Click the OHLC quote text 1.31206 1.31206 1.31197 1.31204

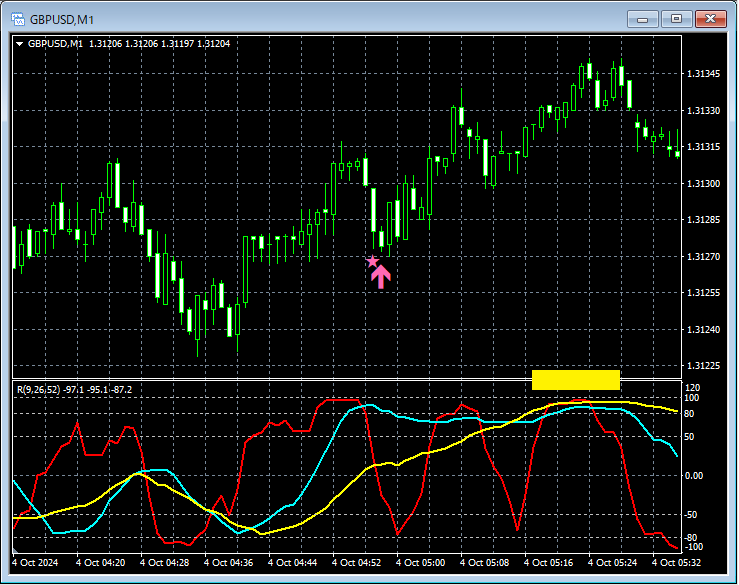[x=159, y=44]
